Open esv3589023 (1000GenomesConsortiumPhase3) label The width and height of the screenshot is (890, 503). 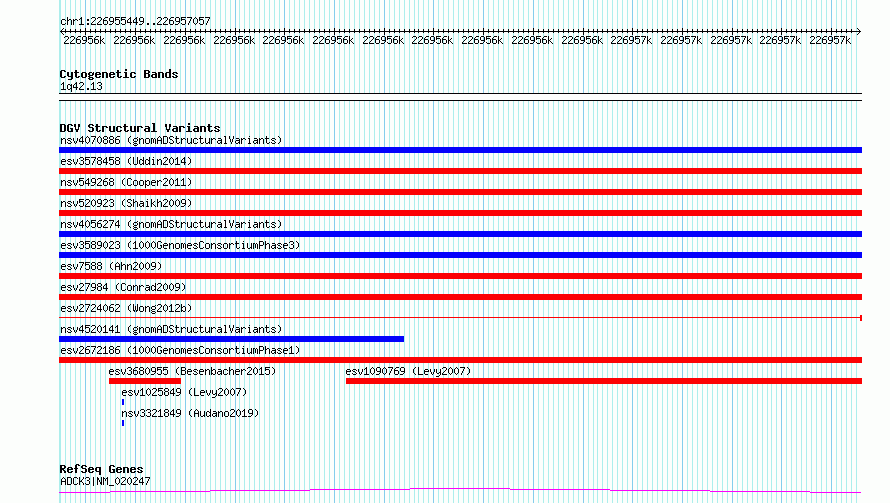pyautogui.click(x=180, y=245)
